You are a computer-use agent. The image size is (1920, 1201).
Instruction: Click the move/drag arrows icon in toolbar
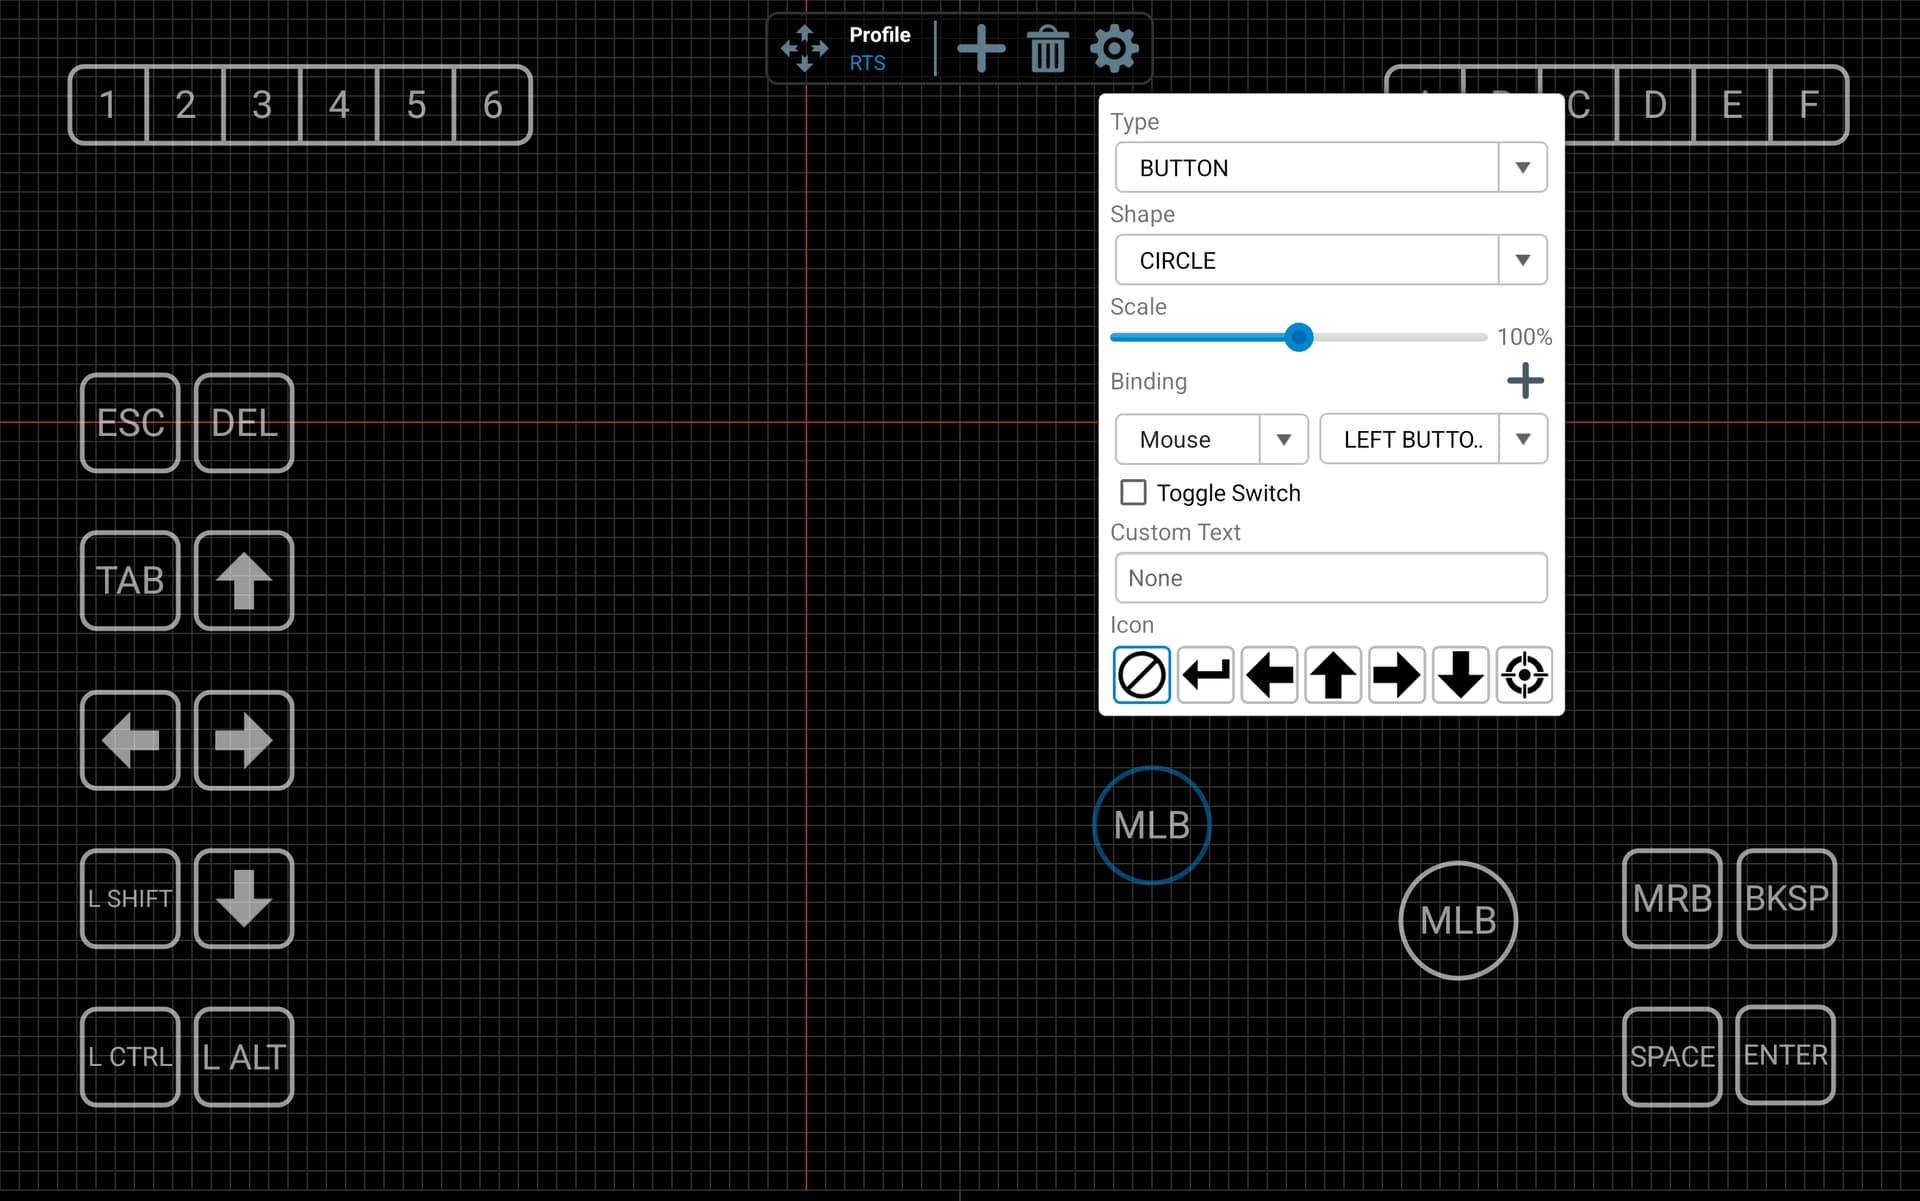pyautogui.click(x=804, y=48)
